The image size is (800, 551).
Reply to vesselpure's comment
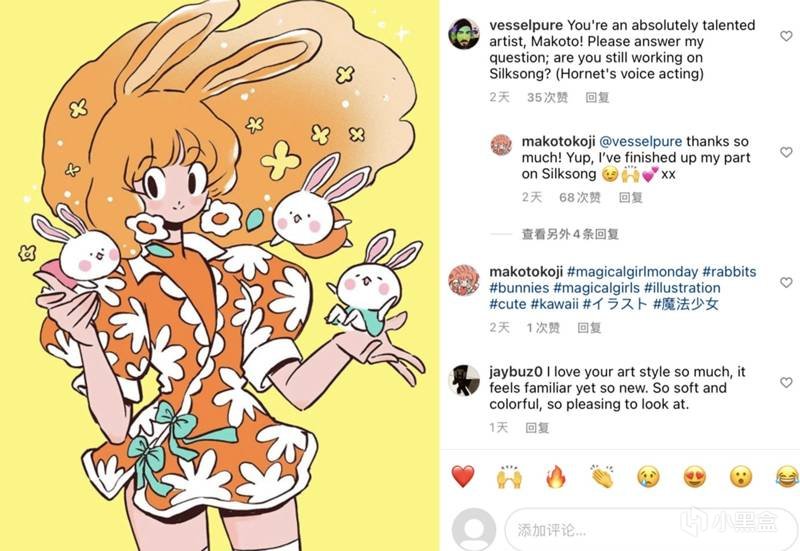597,97
